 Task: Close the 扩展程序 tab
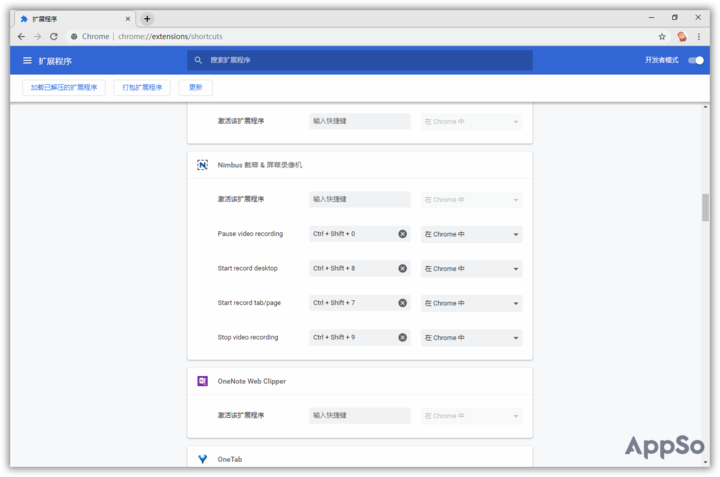click(x=128, y=19)
